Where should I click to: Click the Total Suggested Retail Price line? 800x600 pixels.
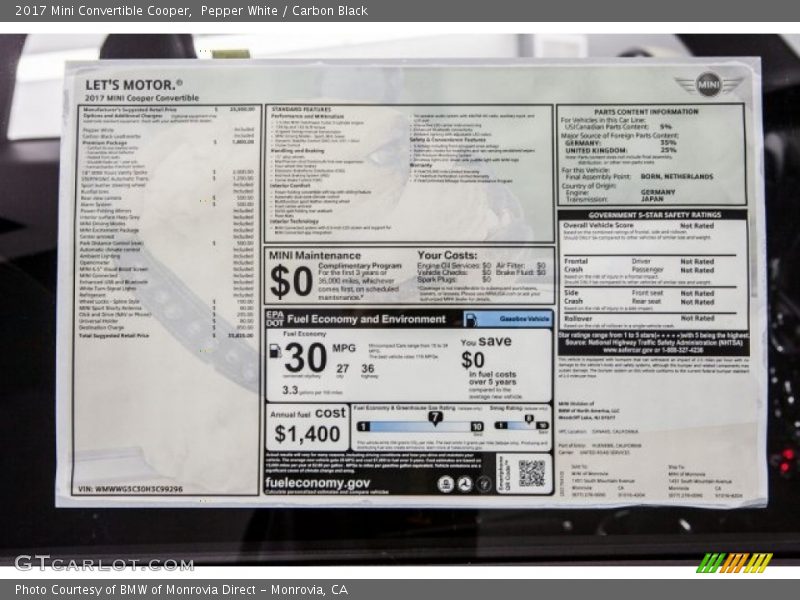pos(167,335)
